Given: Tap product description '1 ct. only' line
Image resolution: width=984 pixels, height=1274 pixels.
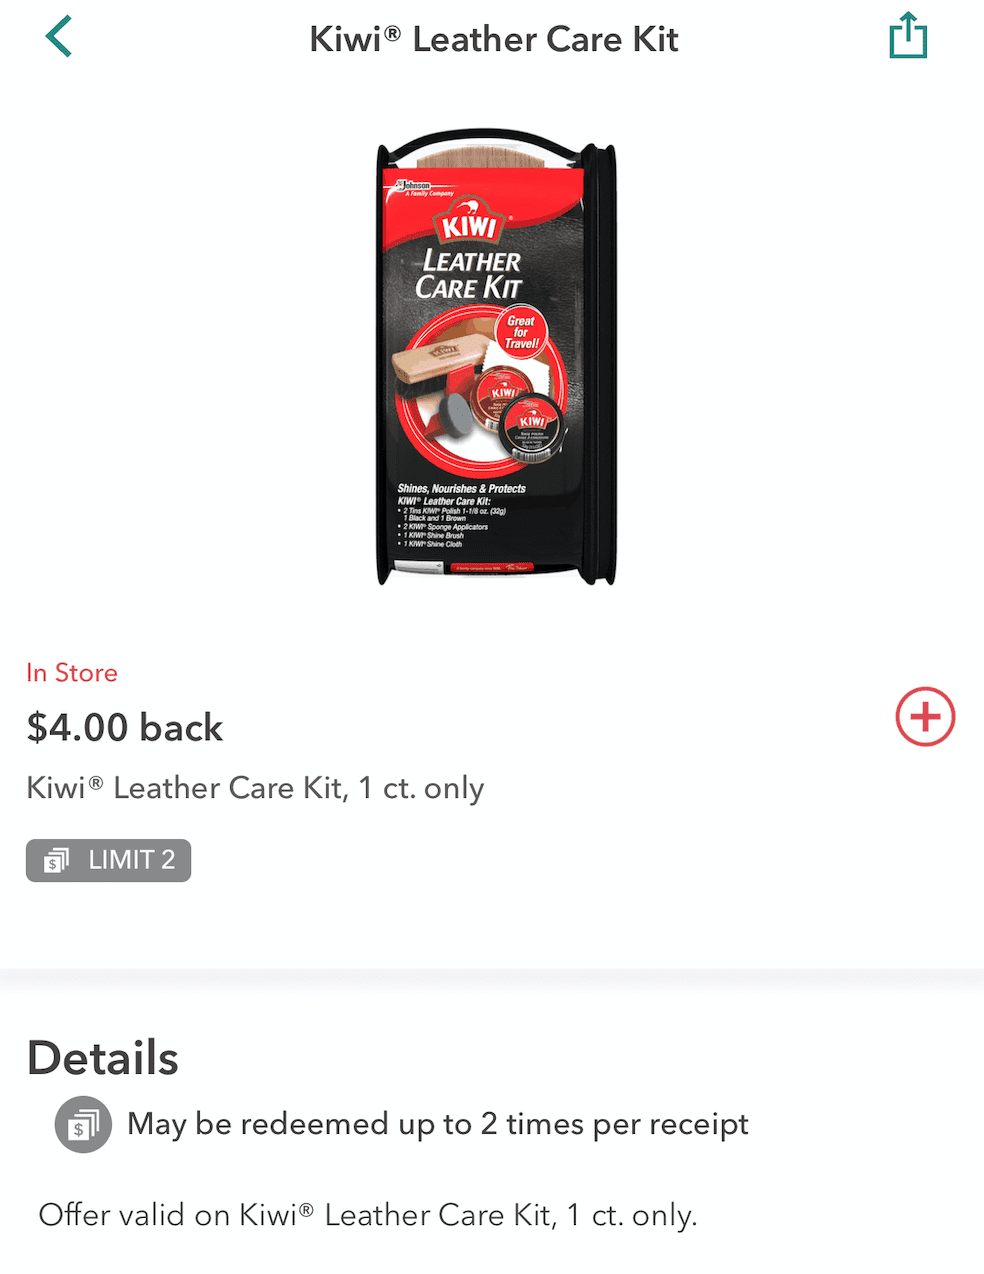Looking at the screenshot, I should 255,788.
